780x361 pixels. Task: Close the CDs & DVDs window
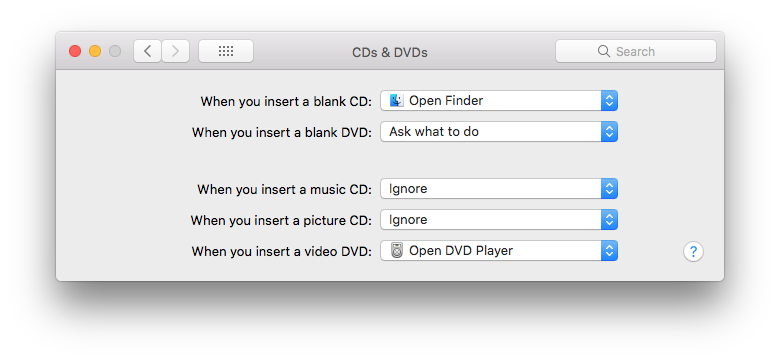pos(75,51)
